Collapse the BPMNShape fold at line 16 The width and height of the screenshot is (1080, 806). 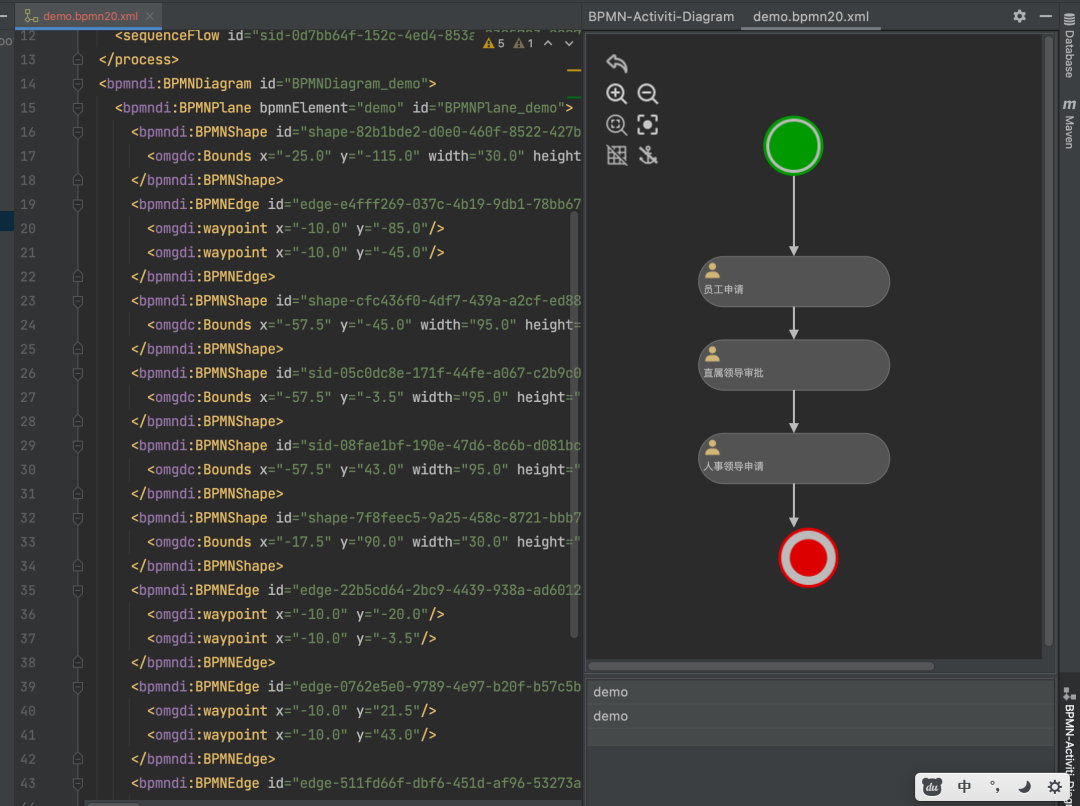click(78, 132)
